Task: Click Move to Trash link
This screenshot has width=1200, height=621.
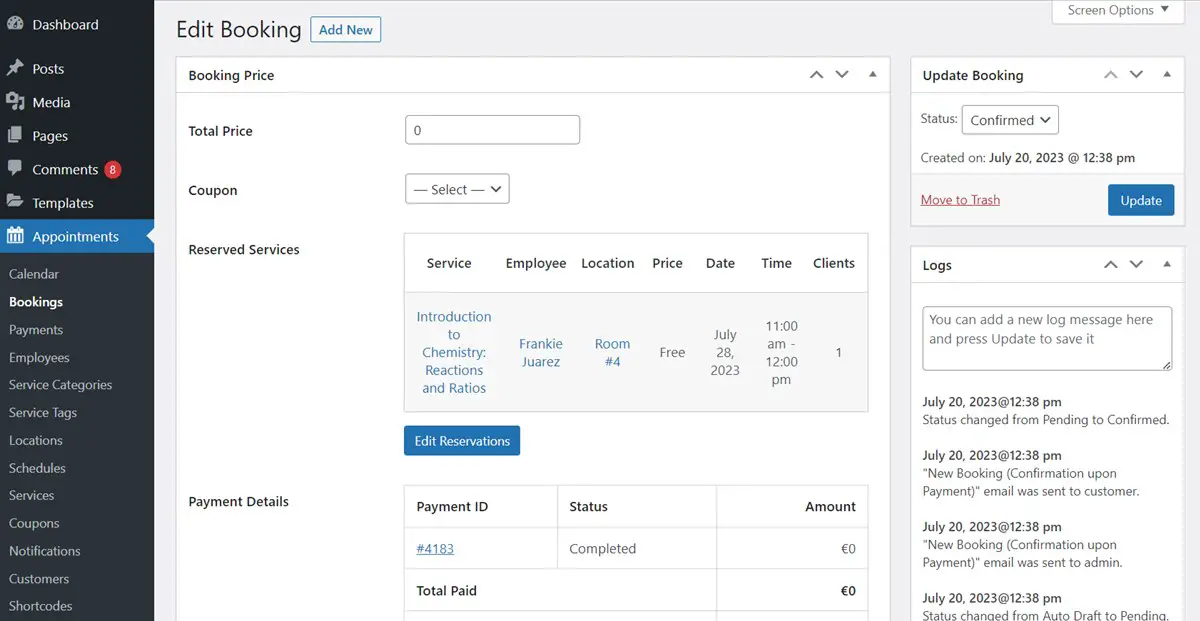Action: 960,200
